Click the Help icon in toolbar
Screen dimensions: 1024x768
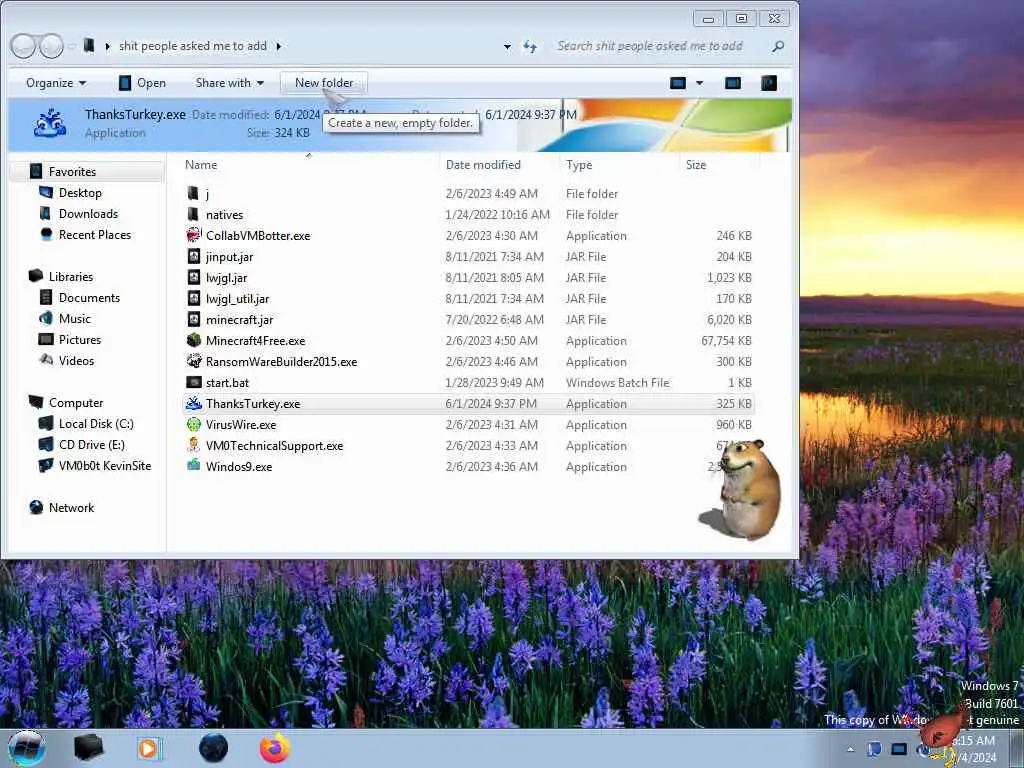[769, 83]
